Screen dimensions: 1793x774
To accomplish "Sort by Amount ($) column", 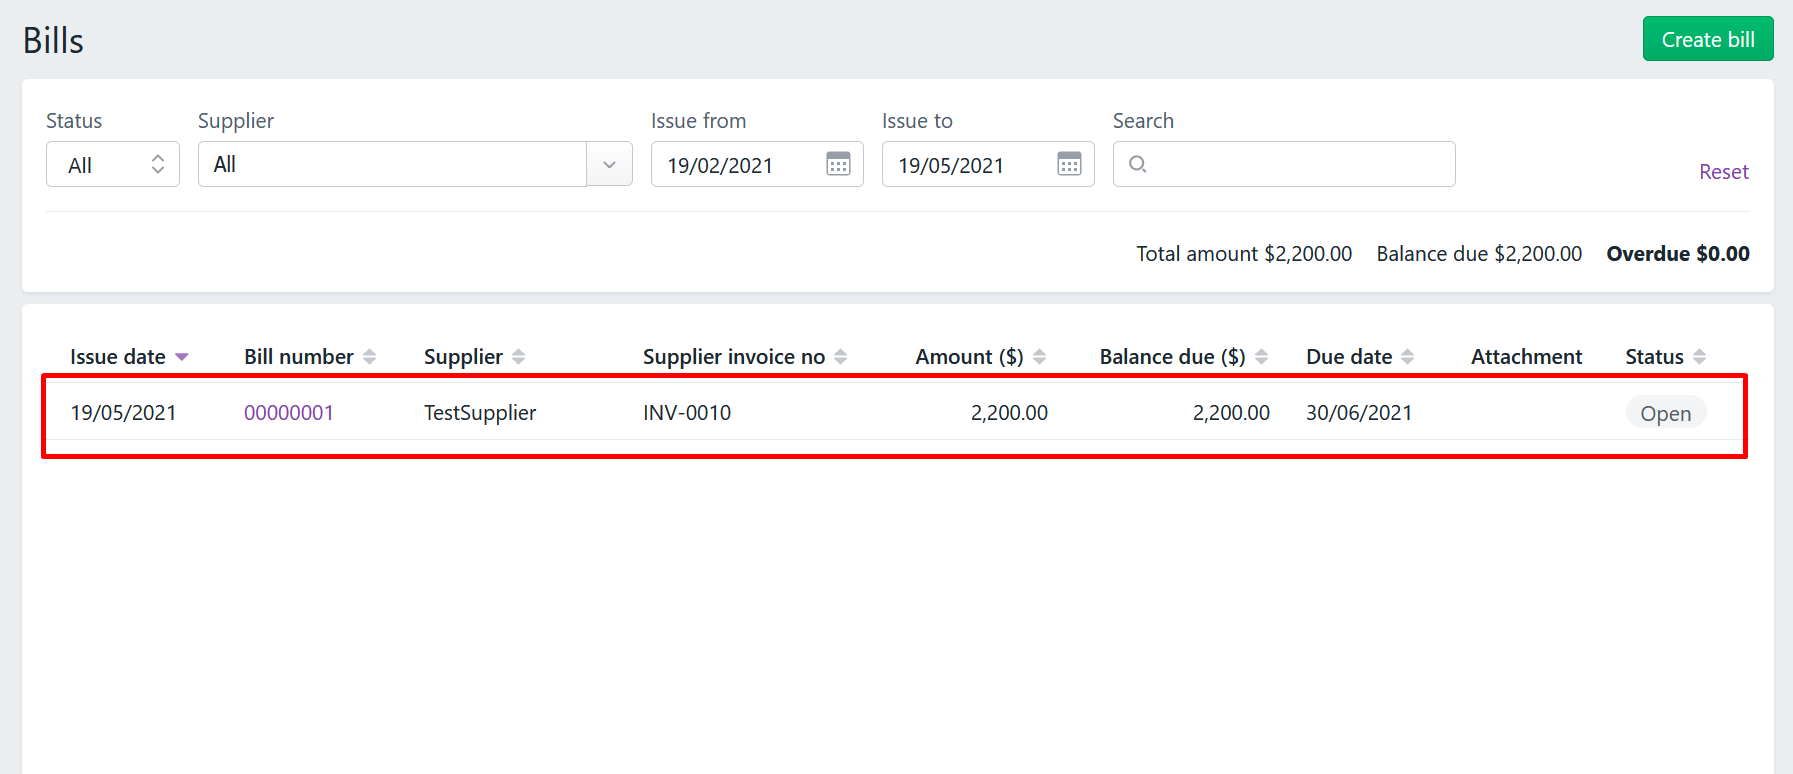I will (x=981, y=357).
